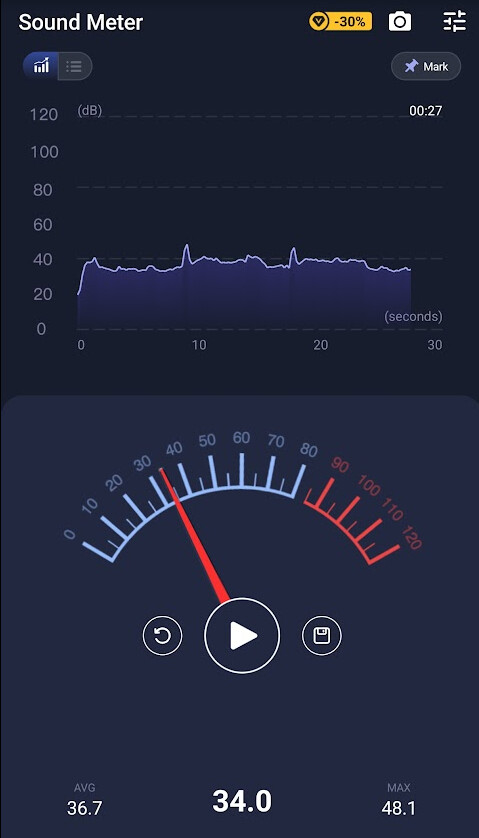Open the settings sliders icon

click(454, 22)
